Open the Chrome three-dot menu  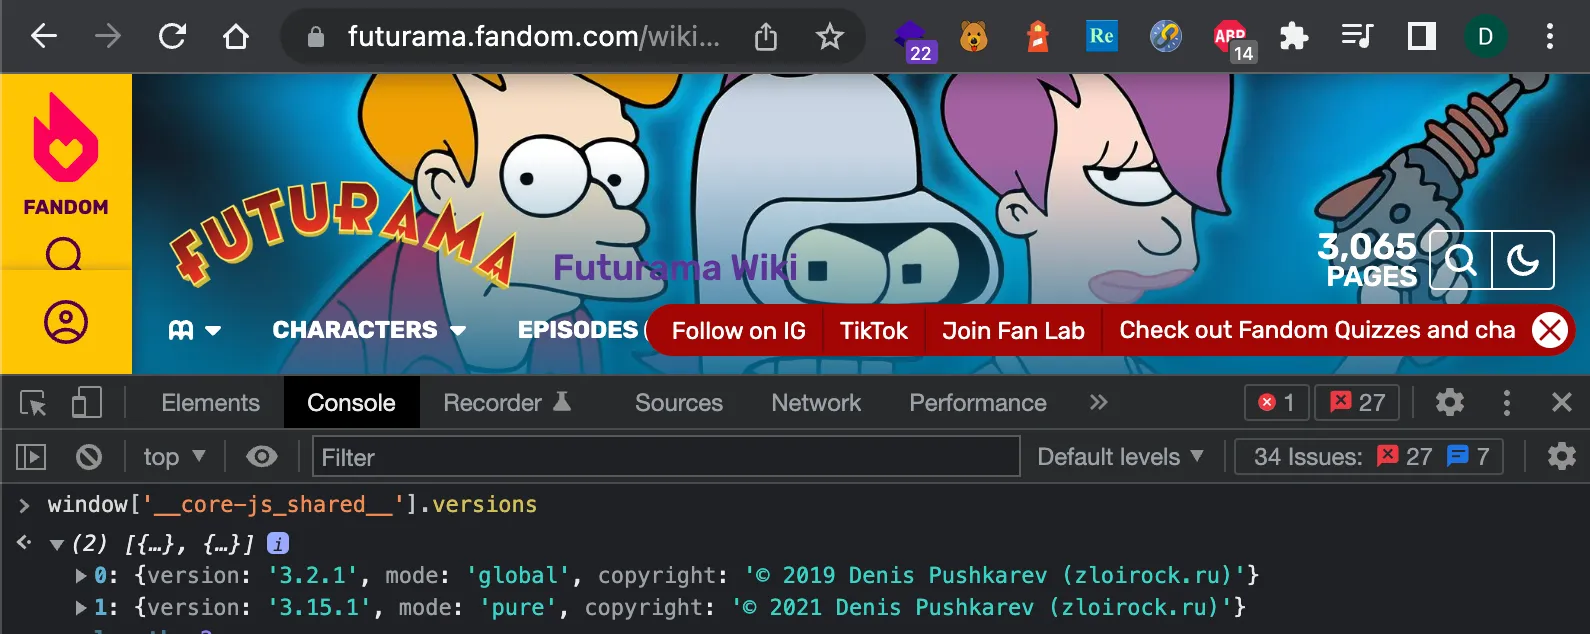(x=1550, y=37)
